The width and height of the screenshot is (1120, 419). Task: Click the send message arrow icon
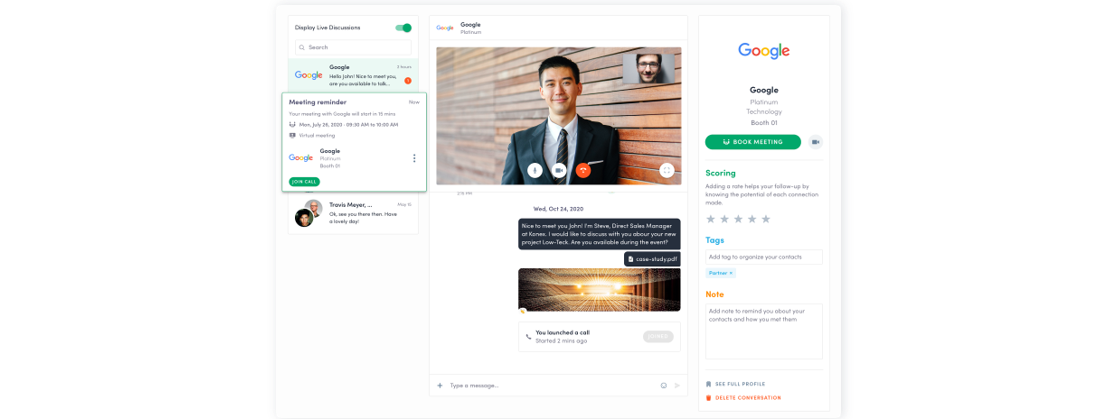(677, 385)
